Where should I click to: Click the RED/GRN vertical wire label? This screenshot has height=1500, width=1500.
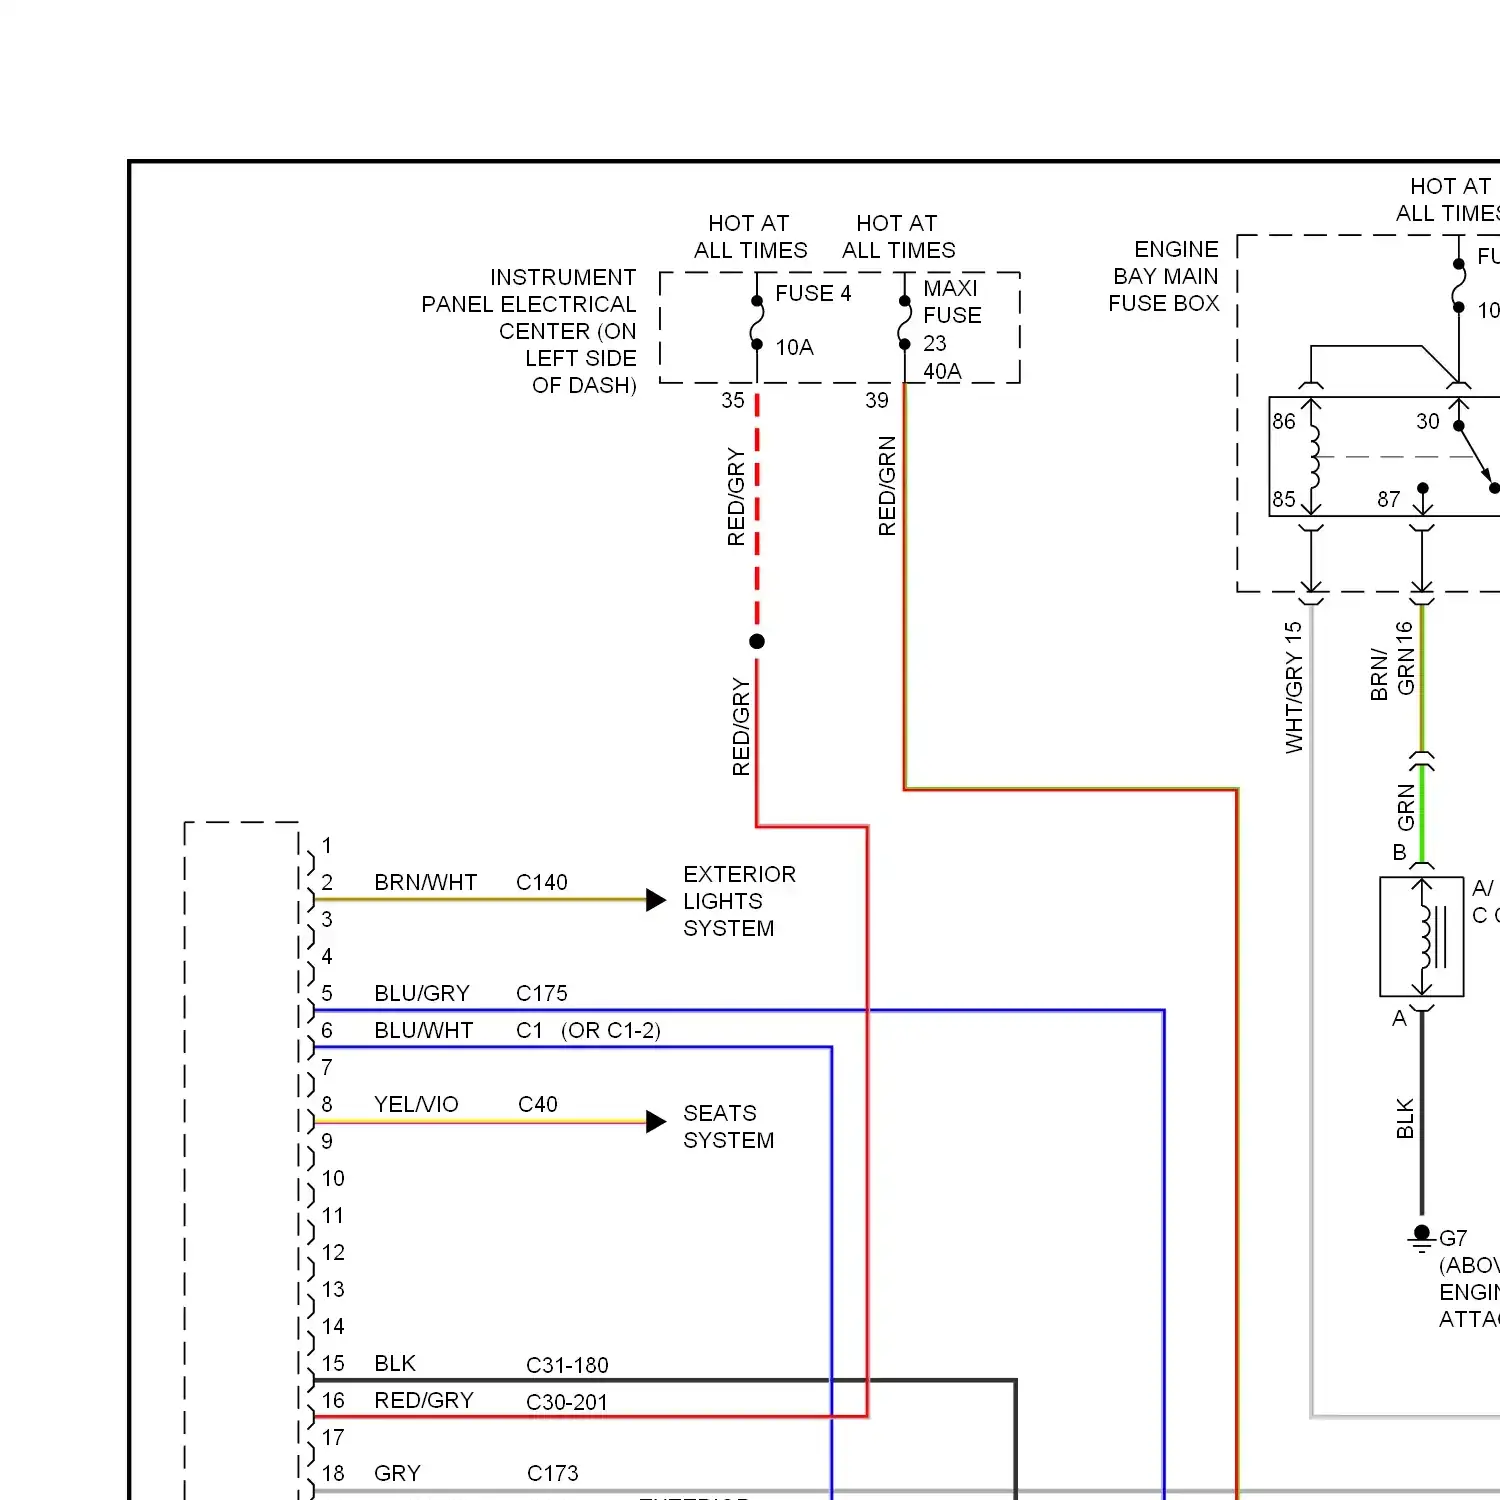pyautogui.click(x=887, y=486)
